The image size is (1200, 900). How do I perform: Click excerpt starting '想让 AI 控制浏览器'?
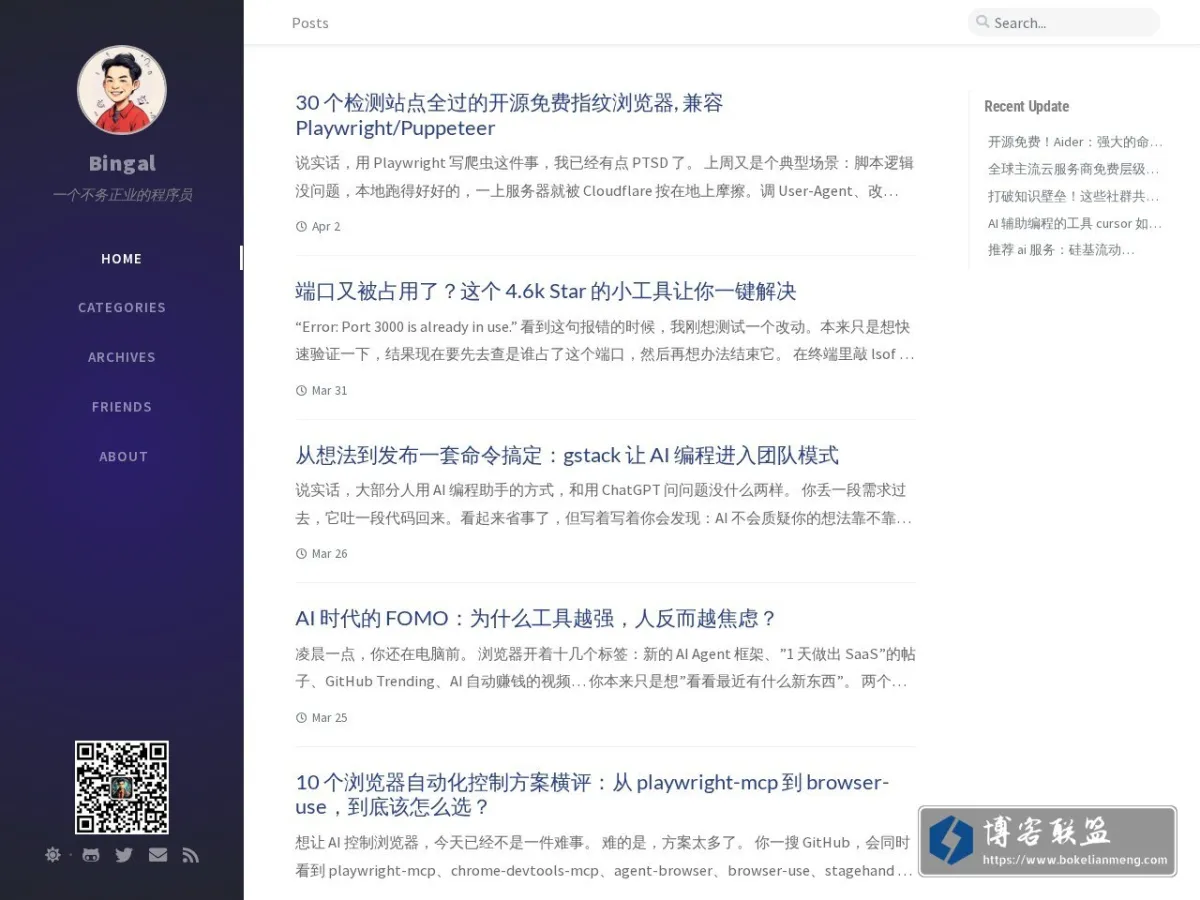[605, 856]
